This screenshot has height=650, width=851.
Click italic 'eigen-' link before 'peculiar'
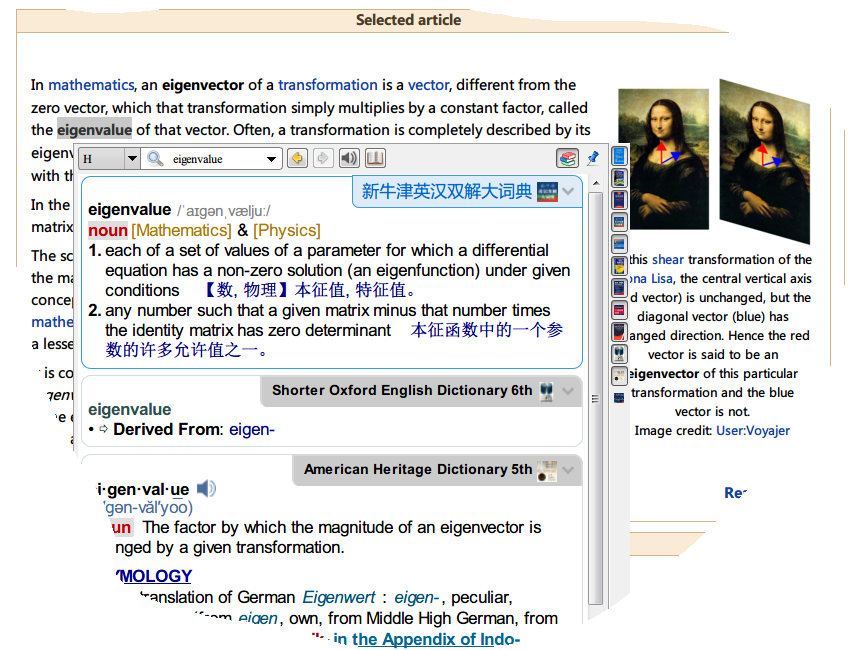pyautogui.click(x=417, y=597)
